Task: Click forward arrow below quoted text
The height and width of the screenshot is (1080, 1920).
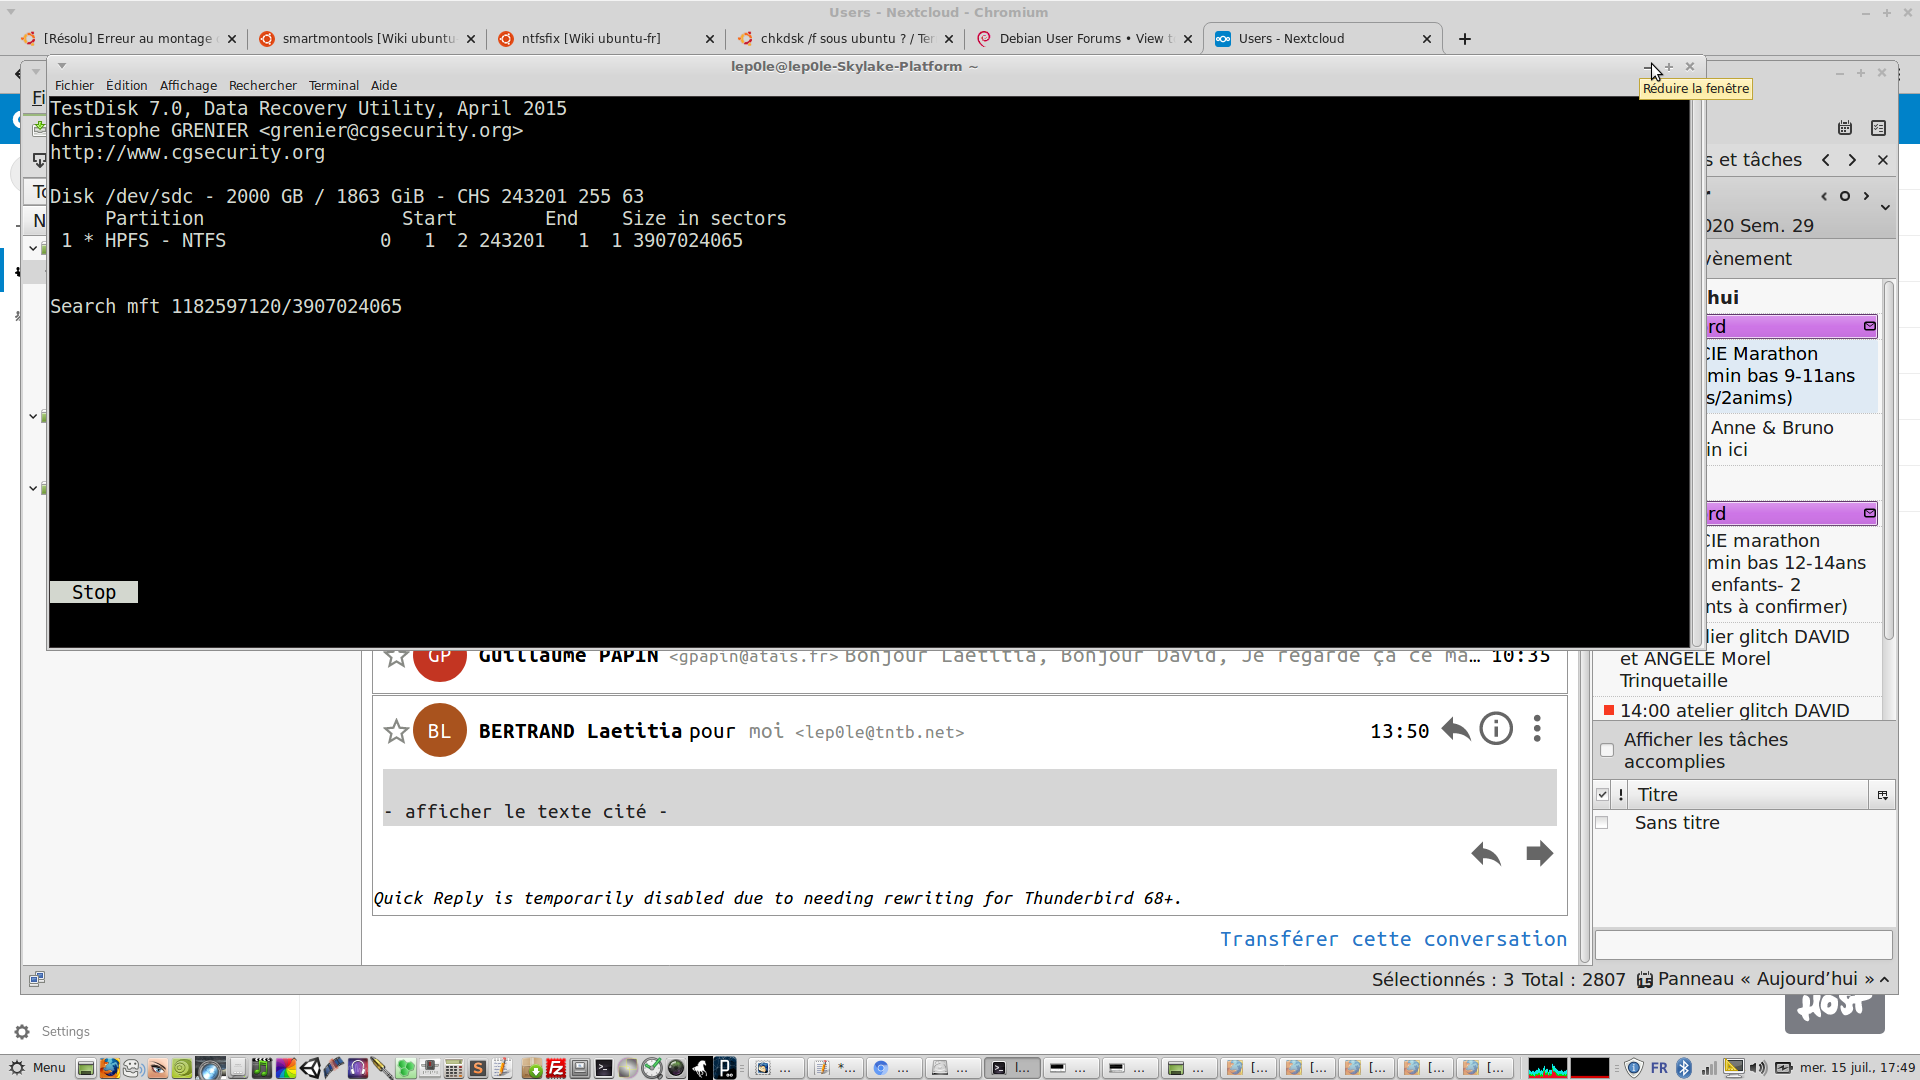Action: coord(1539,853)
